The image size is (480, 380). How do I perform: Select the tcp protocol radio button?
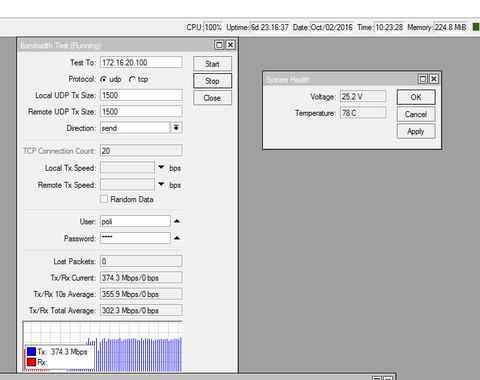[132, 79]
